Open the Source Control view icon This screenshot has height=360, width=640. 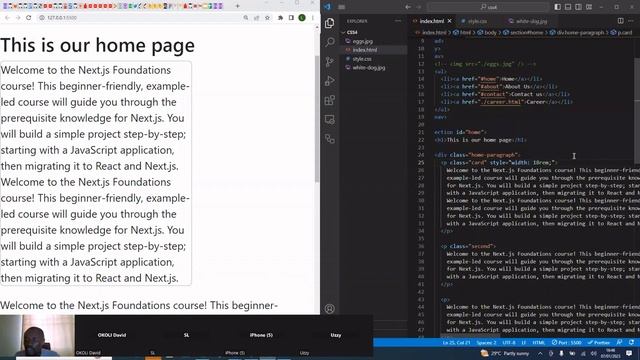330,62
